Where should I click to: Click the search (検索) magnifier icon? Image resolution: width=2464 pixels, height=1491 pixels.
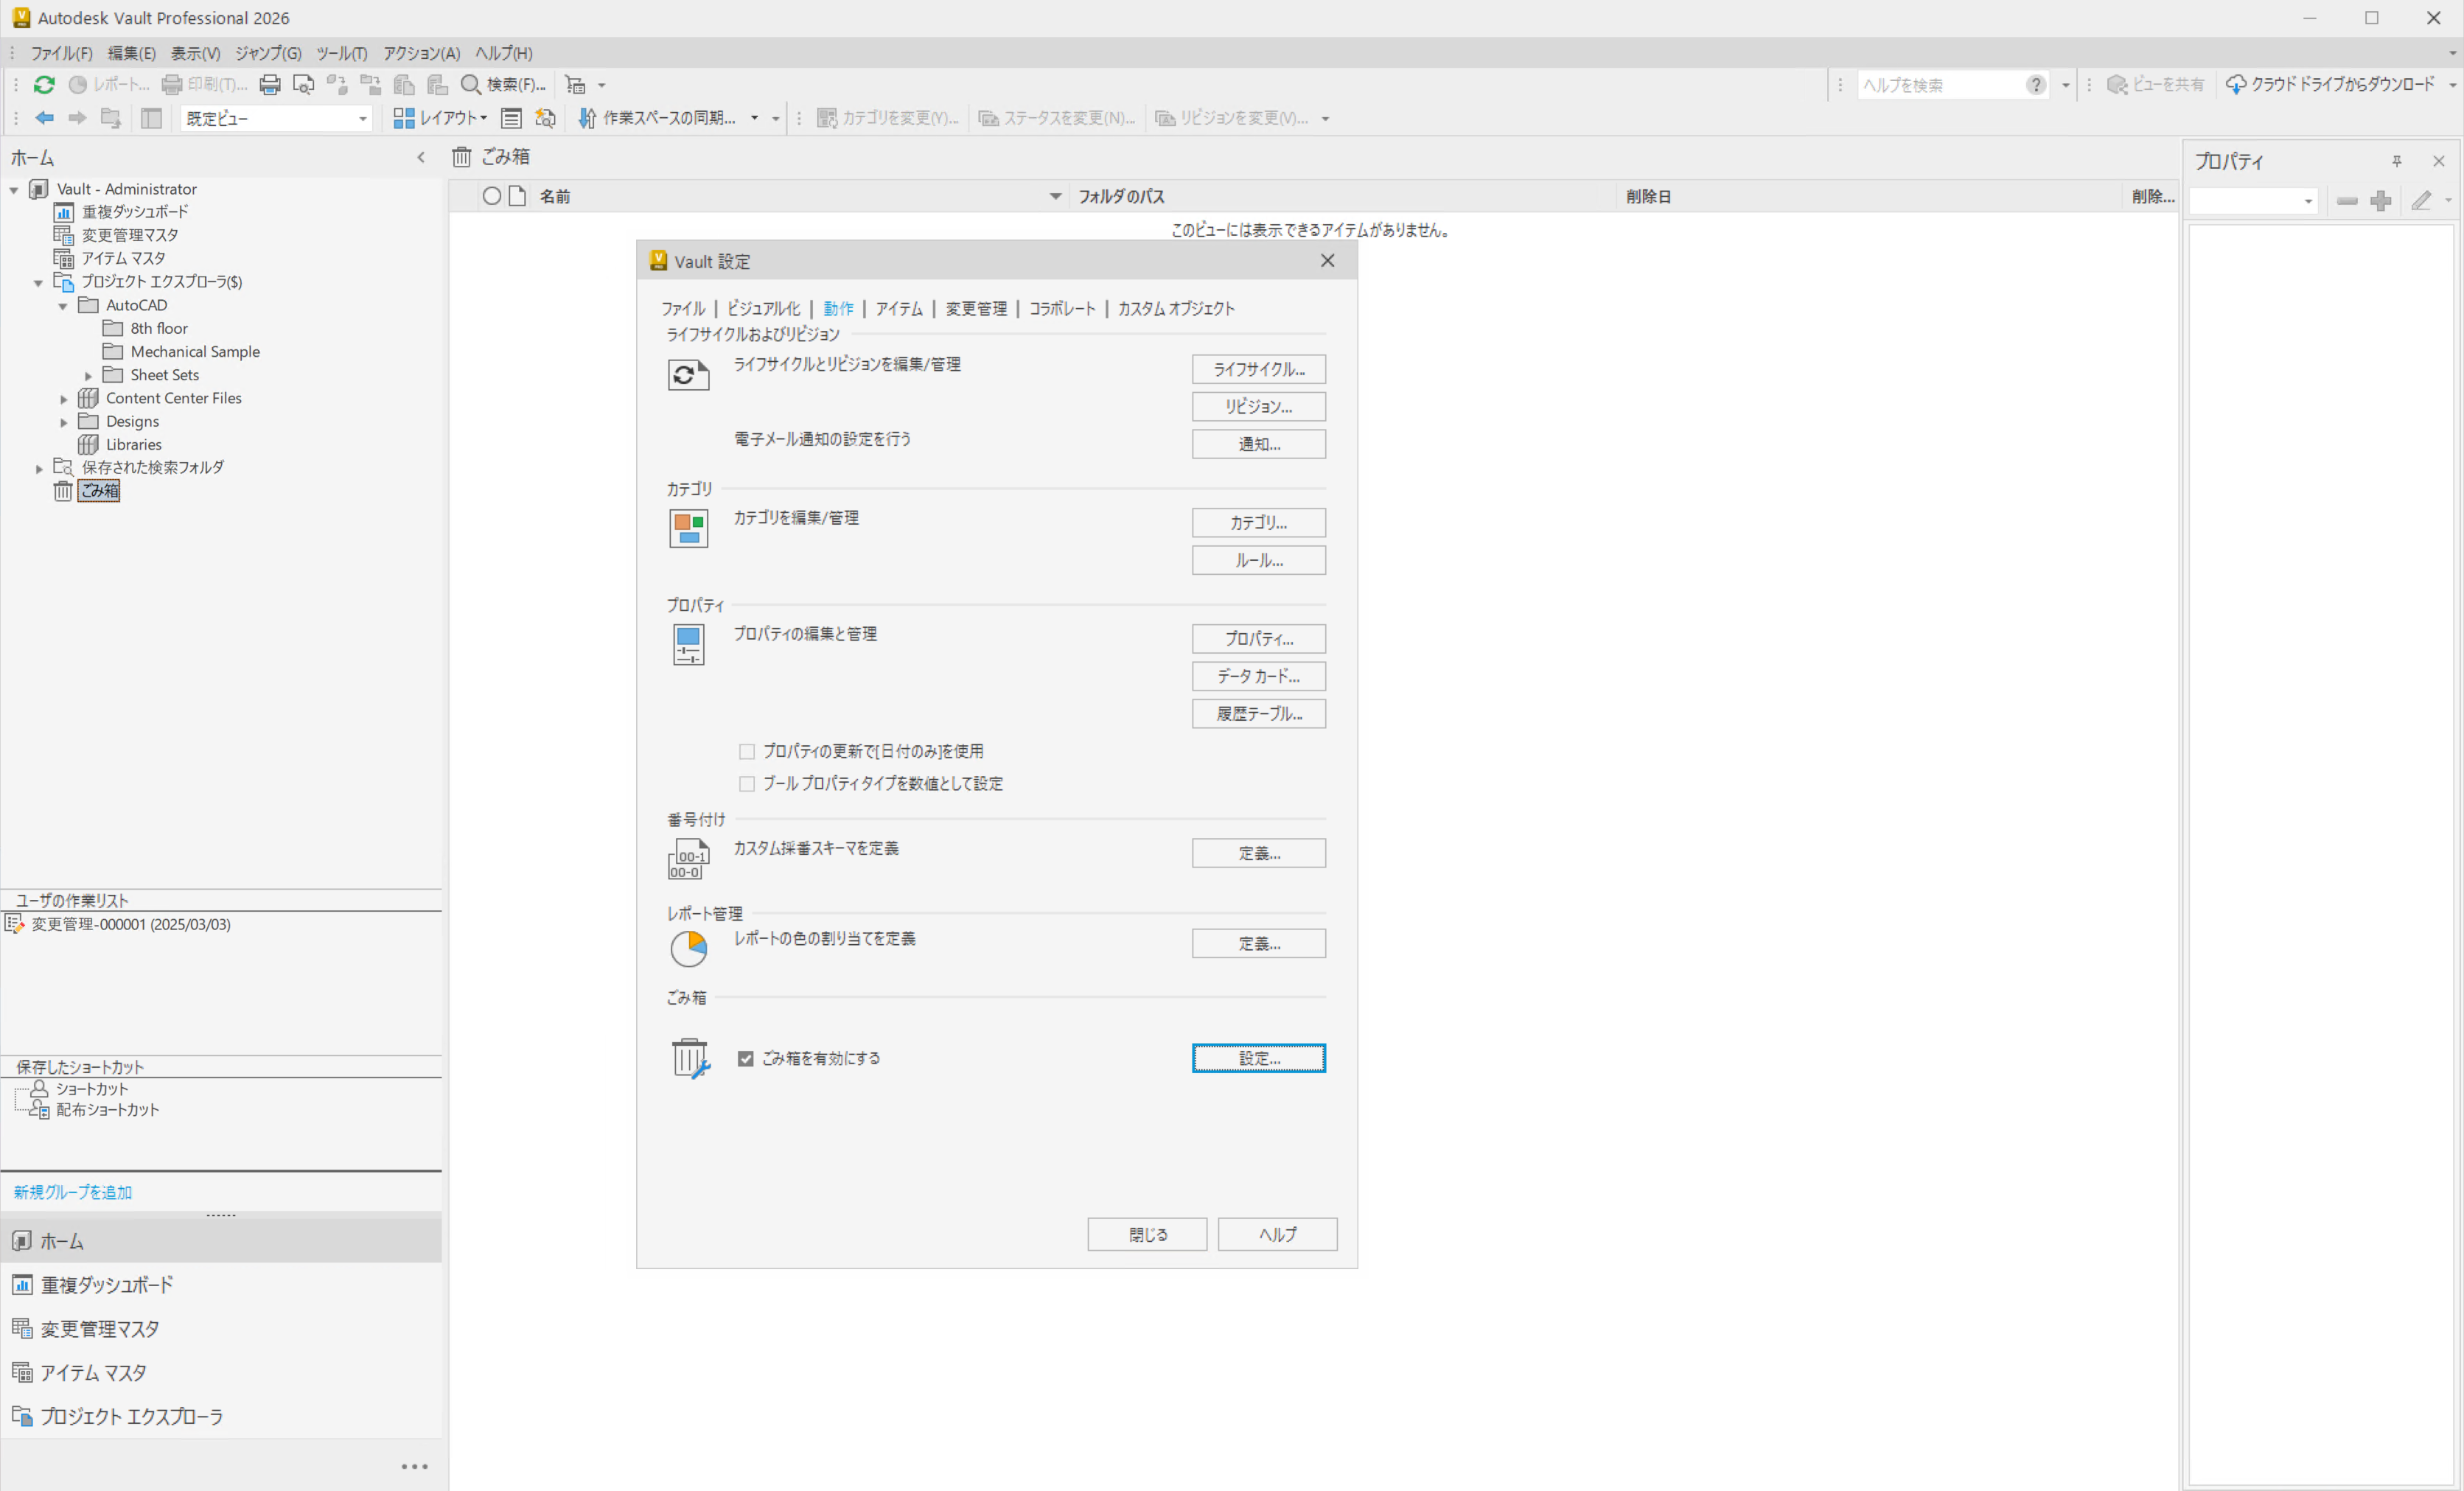470,85
